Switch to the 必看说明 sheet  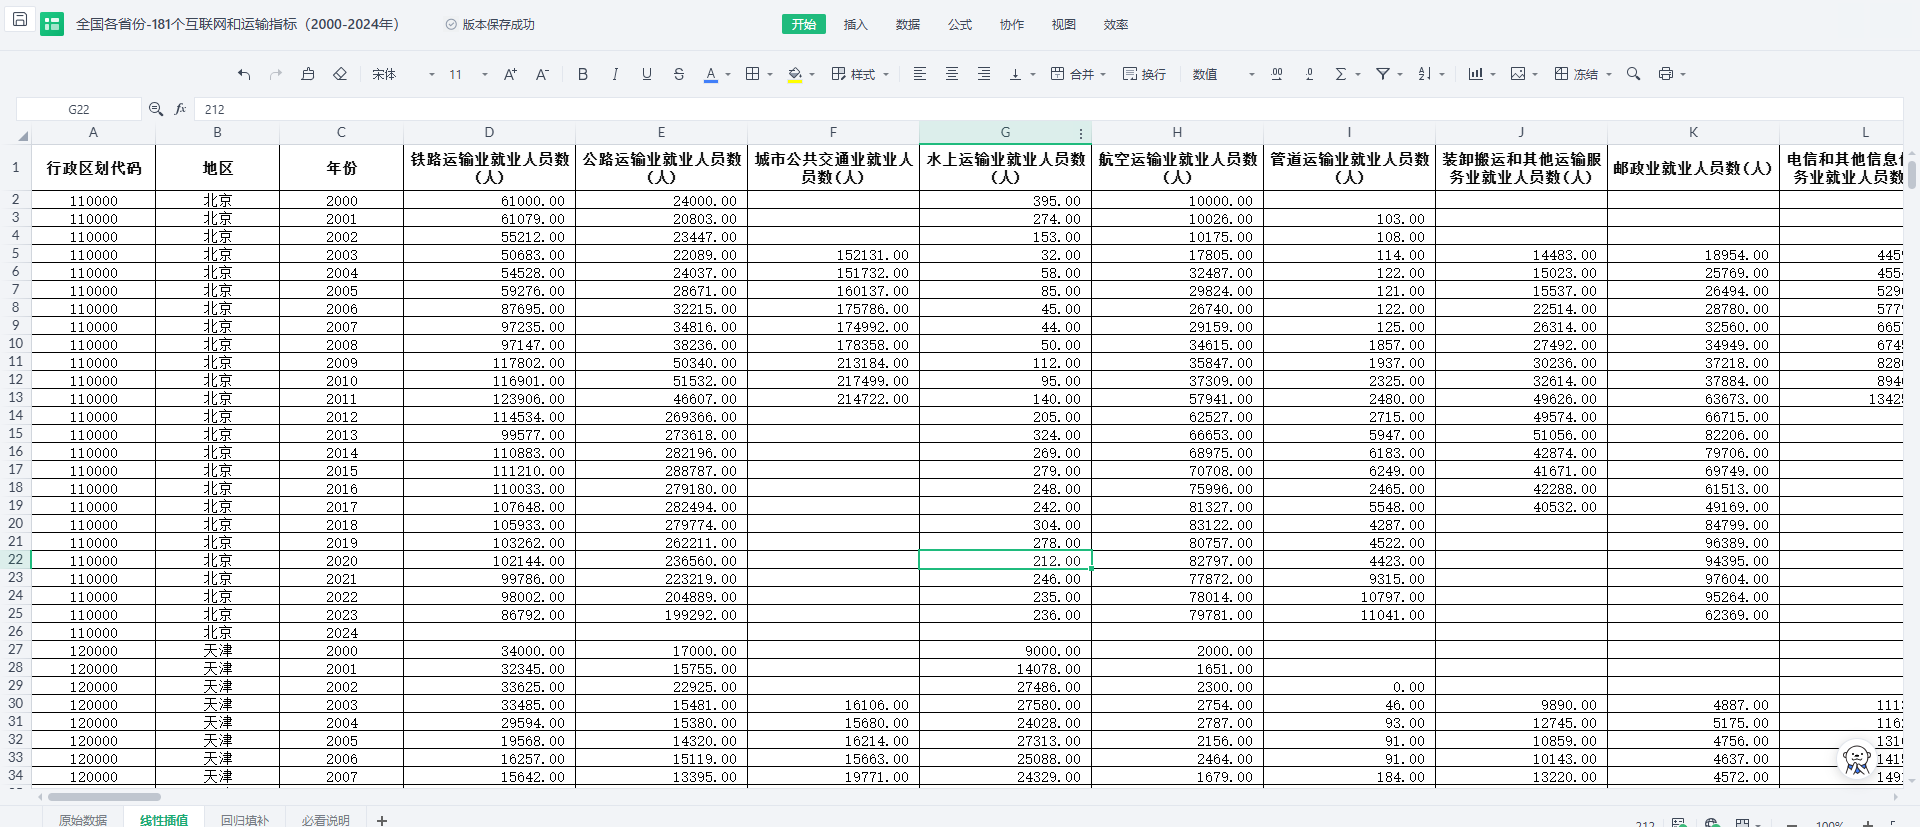coord(326,819)
